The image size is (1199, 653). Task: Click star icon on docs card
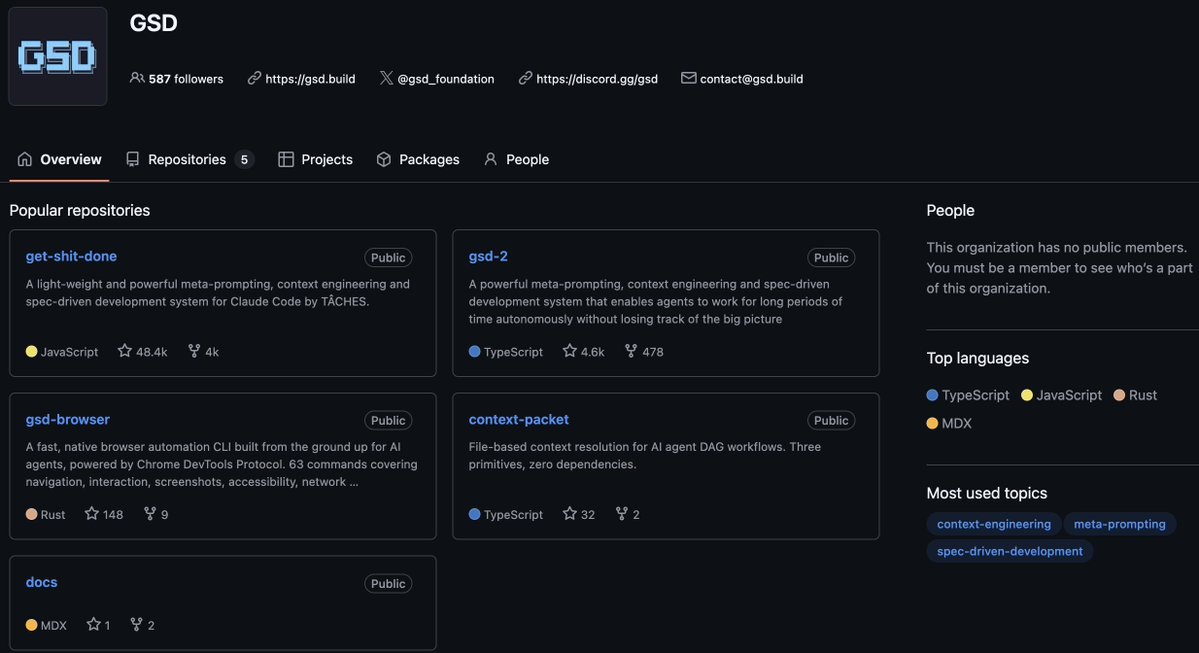tap(93, 624)
